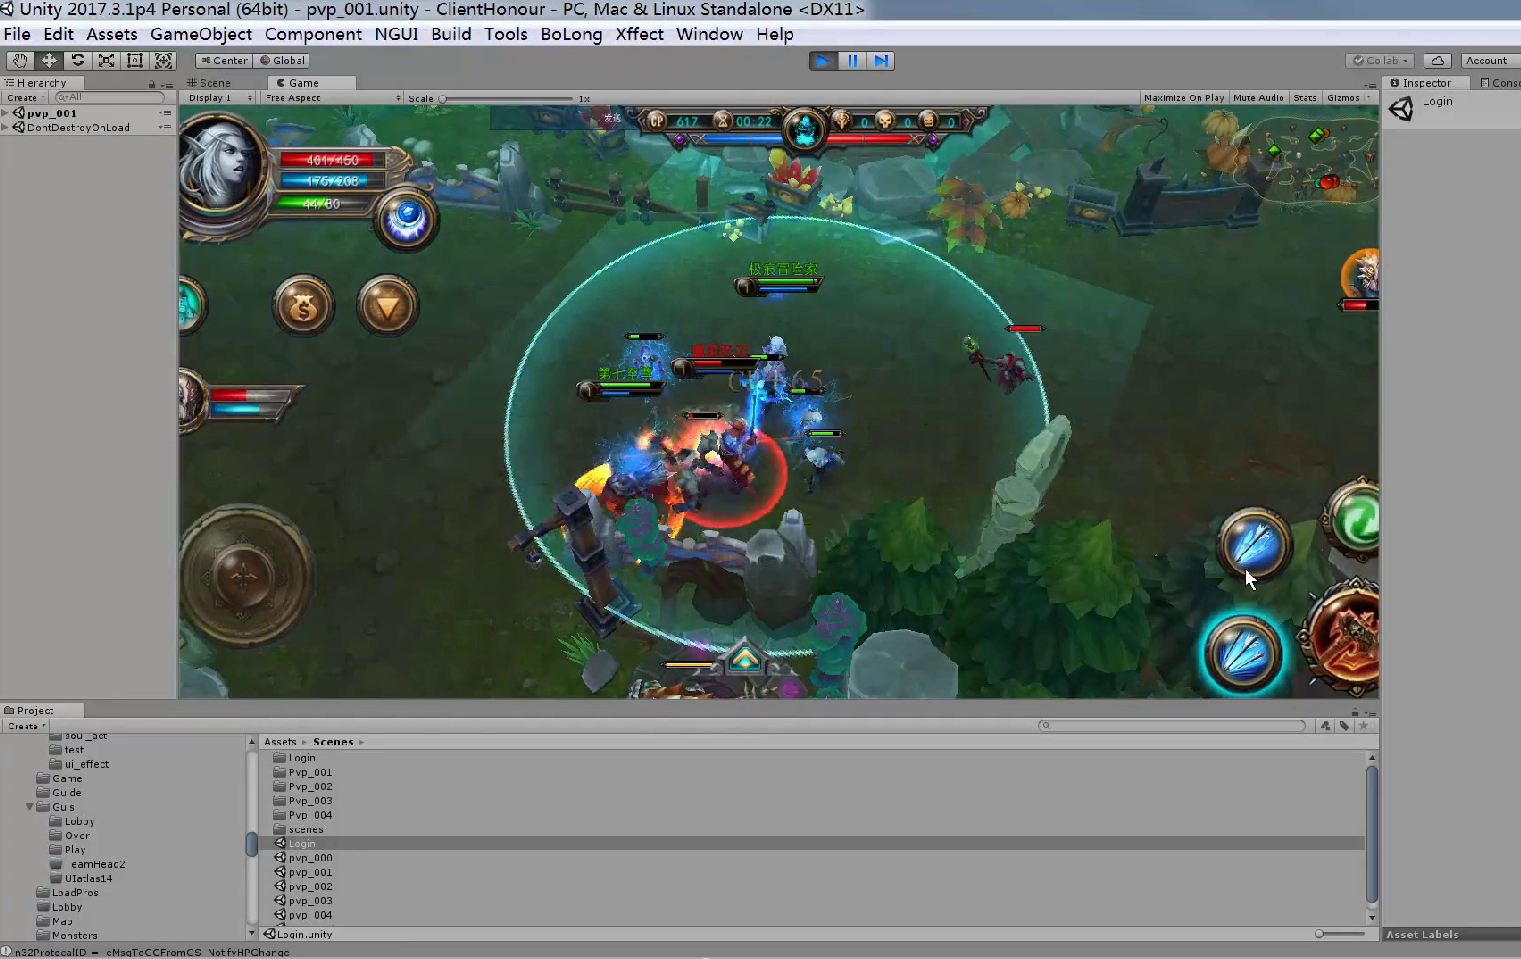Switch to the Scene tab
Screen dimensions: 1521x959
(x=210, y=83)
